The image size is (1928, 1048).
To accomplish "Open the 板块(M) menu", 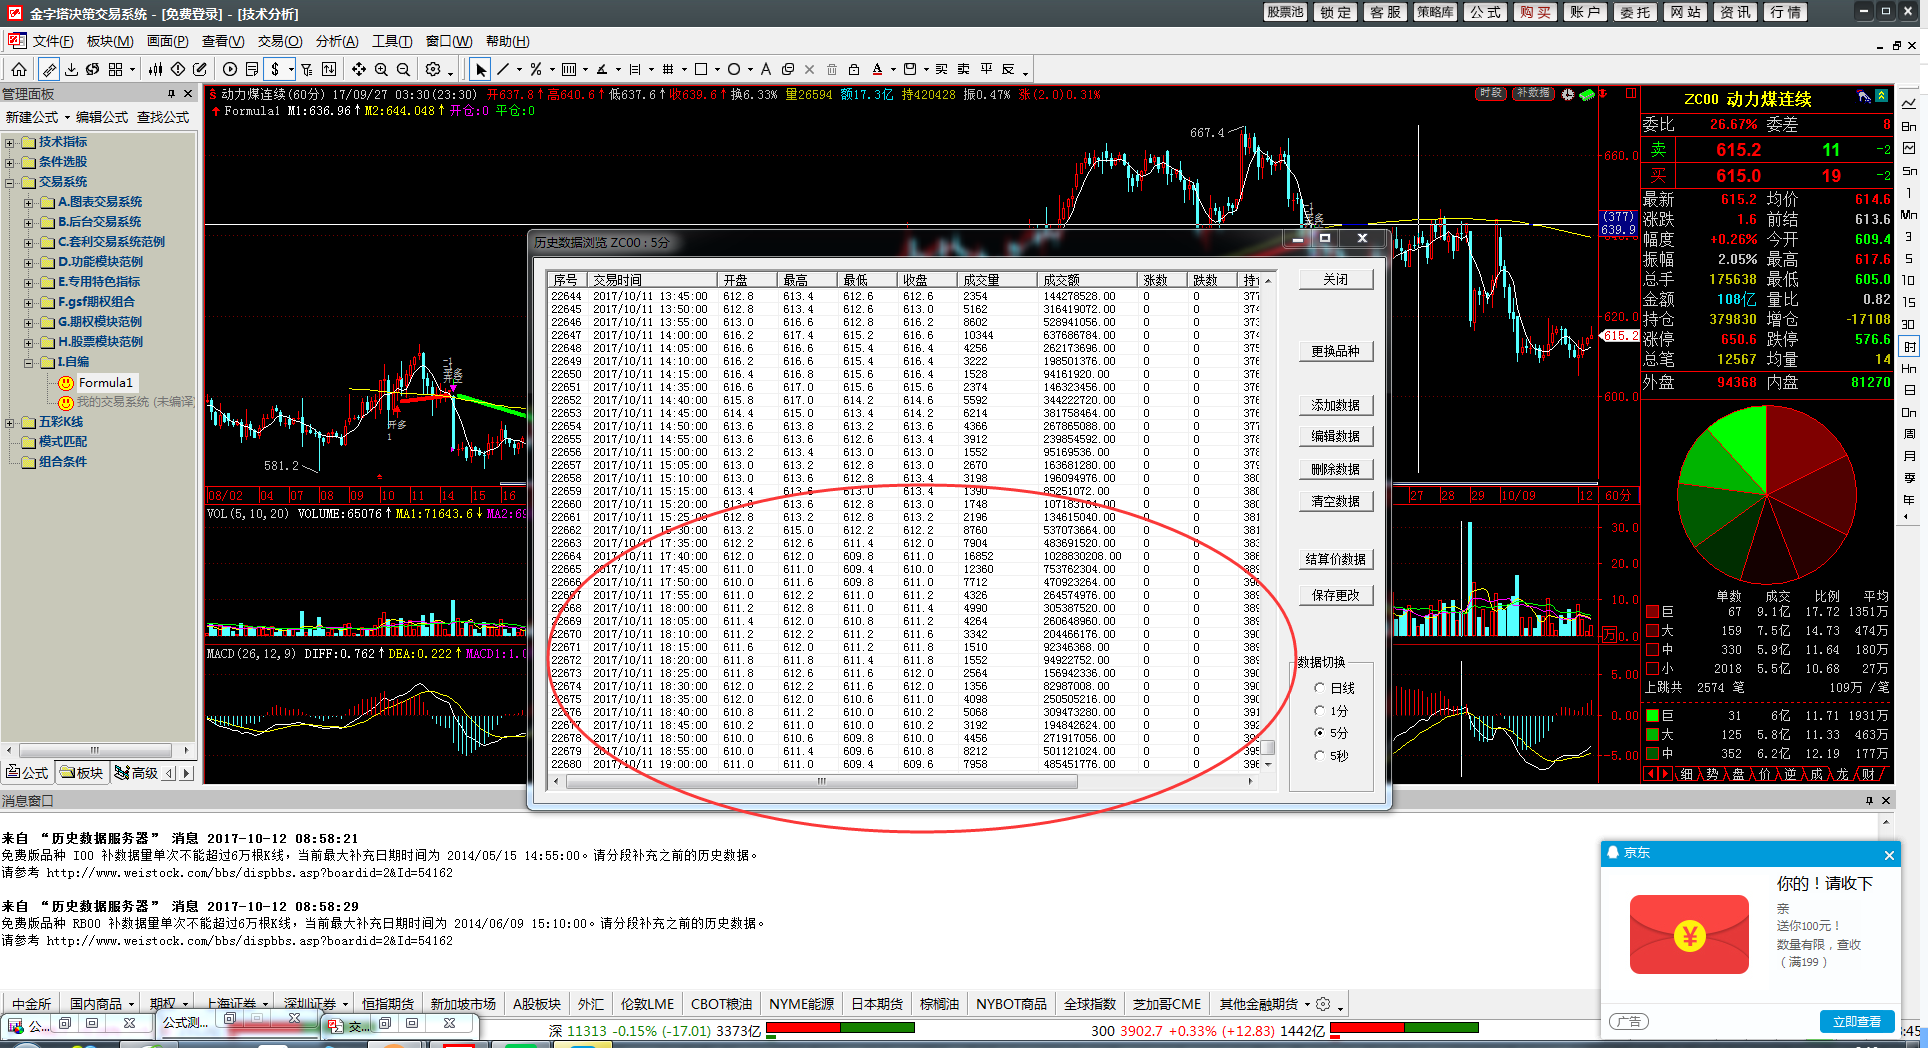I will coord(110,41).
